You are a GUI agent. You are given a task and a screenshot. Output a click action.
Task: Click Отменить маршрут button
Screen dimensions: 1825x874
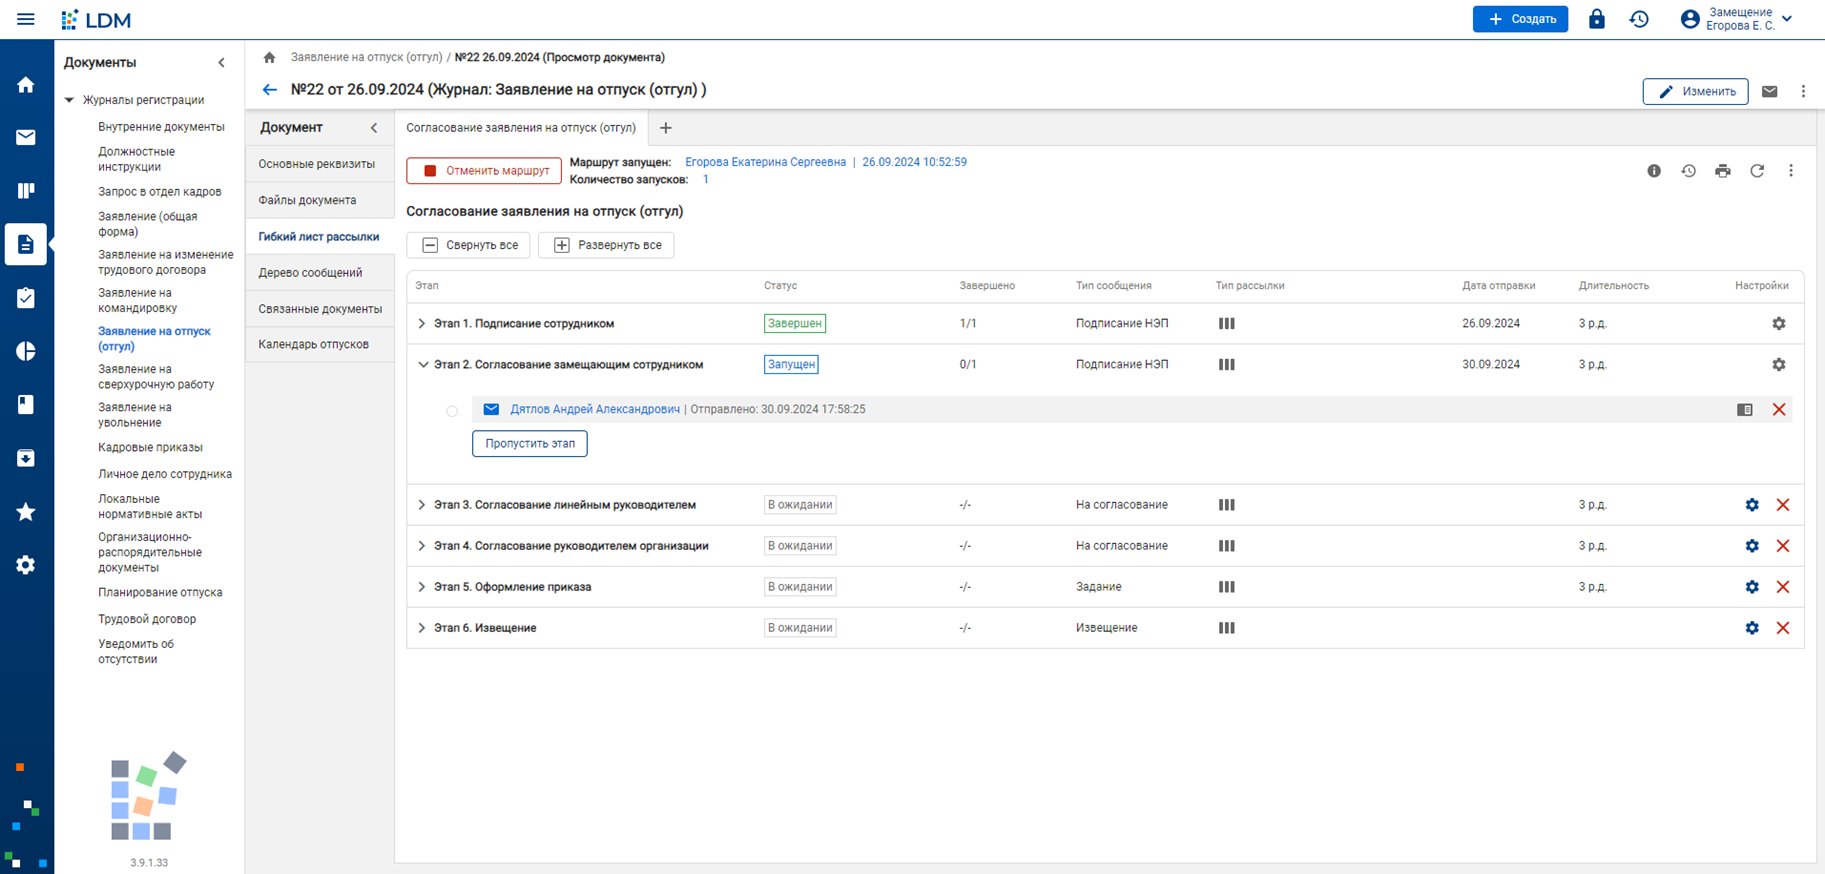coord(484,171)
